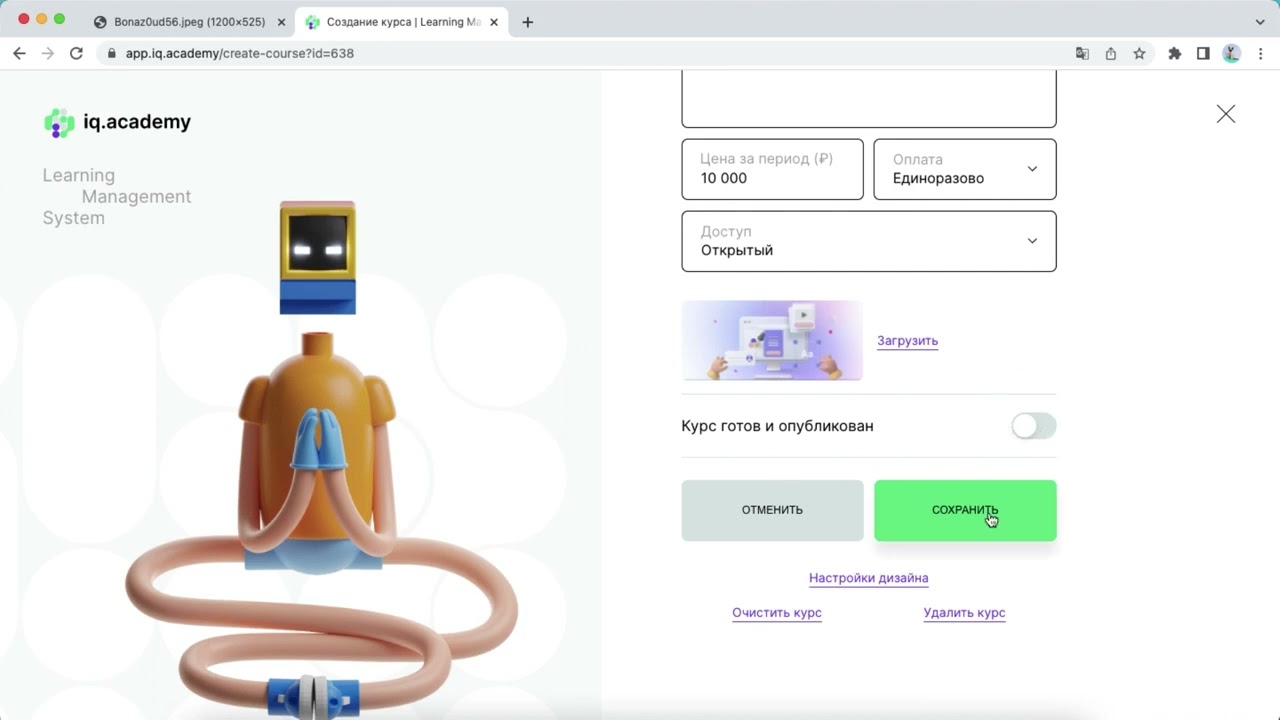Click the Цена за период field
This screenshot has width=1280, height=720.
click(772, 169)
